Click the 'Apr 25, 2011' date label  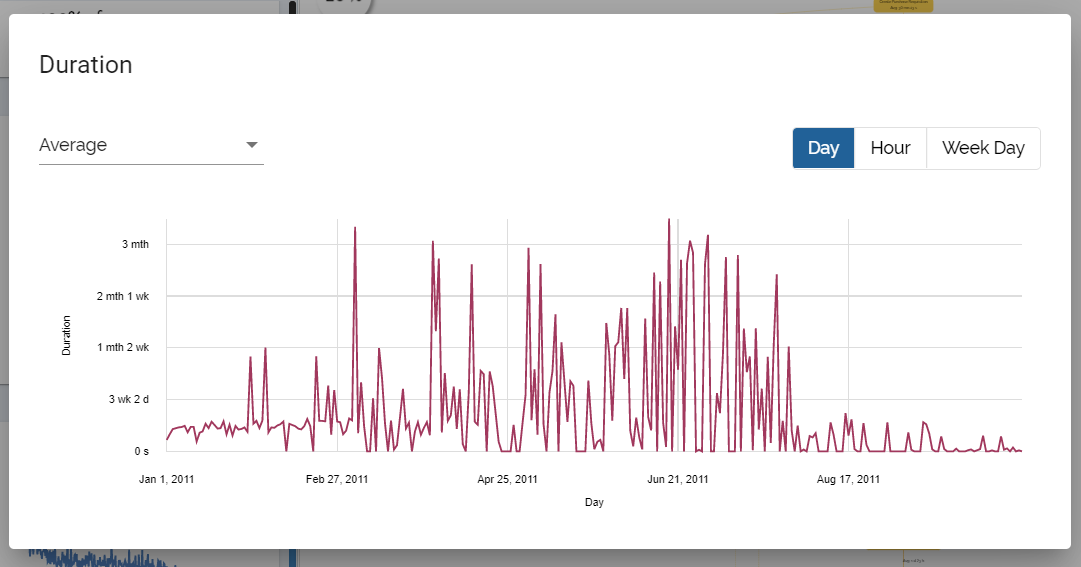pyautogui.click(x=508, y=479)
